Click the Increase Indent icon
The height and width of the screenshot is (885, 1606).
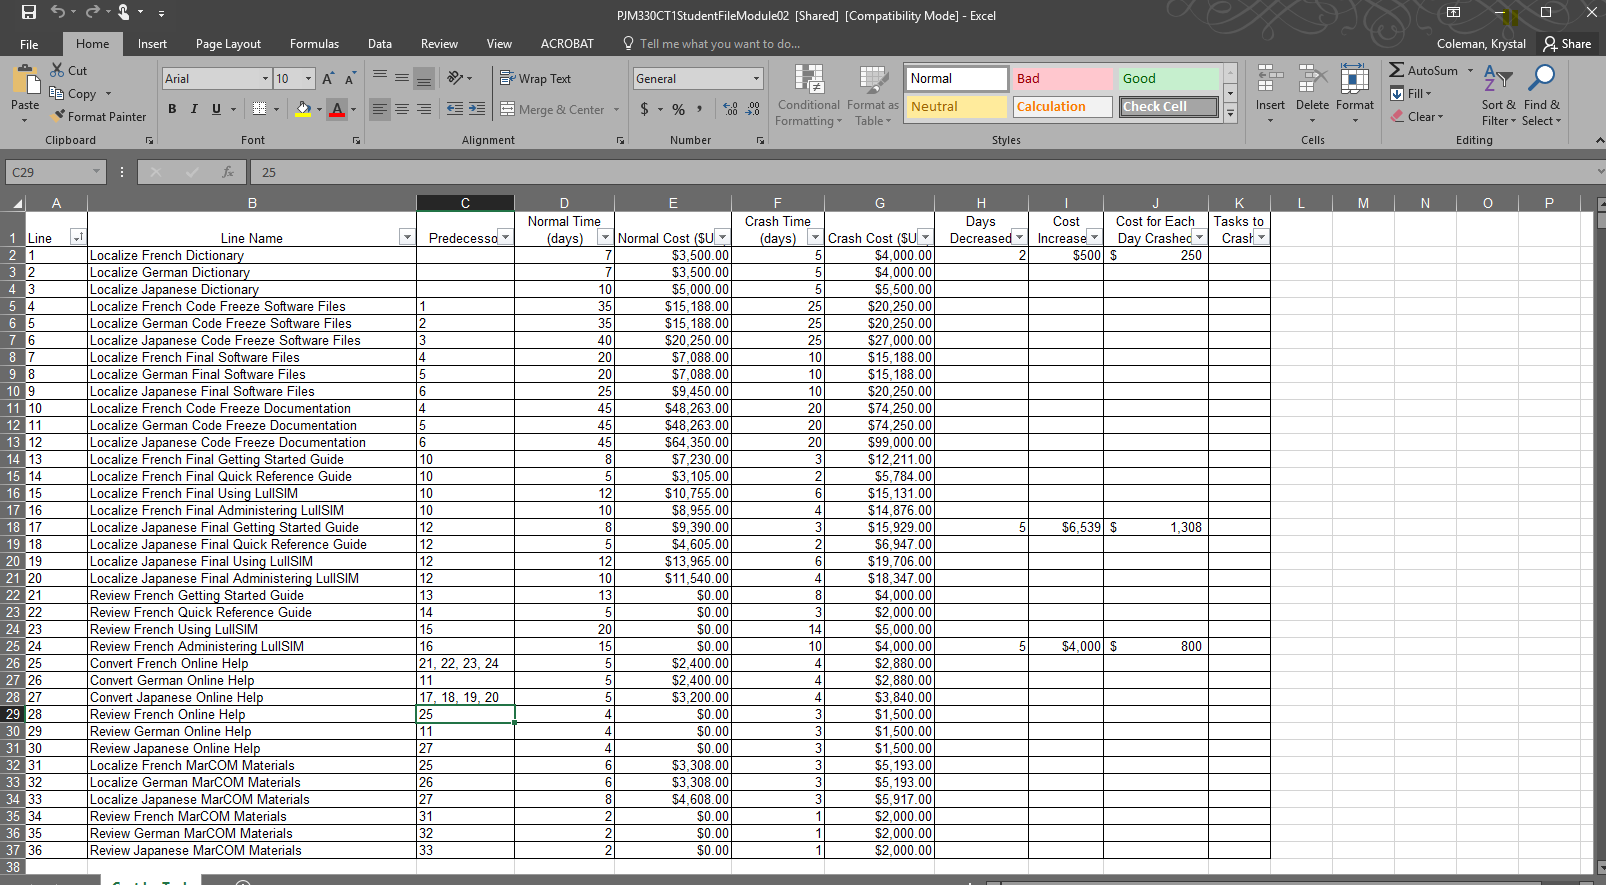click(x=477, y=109)
